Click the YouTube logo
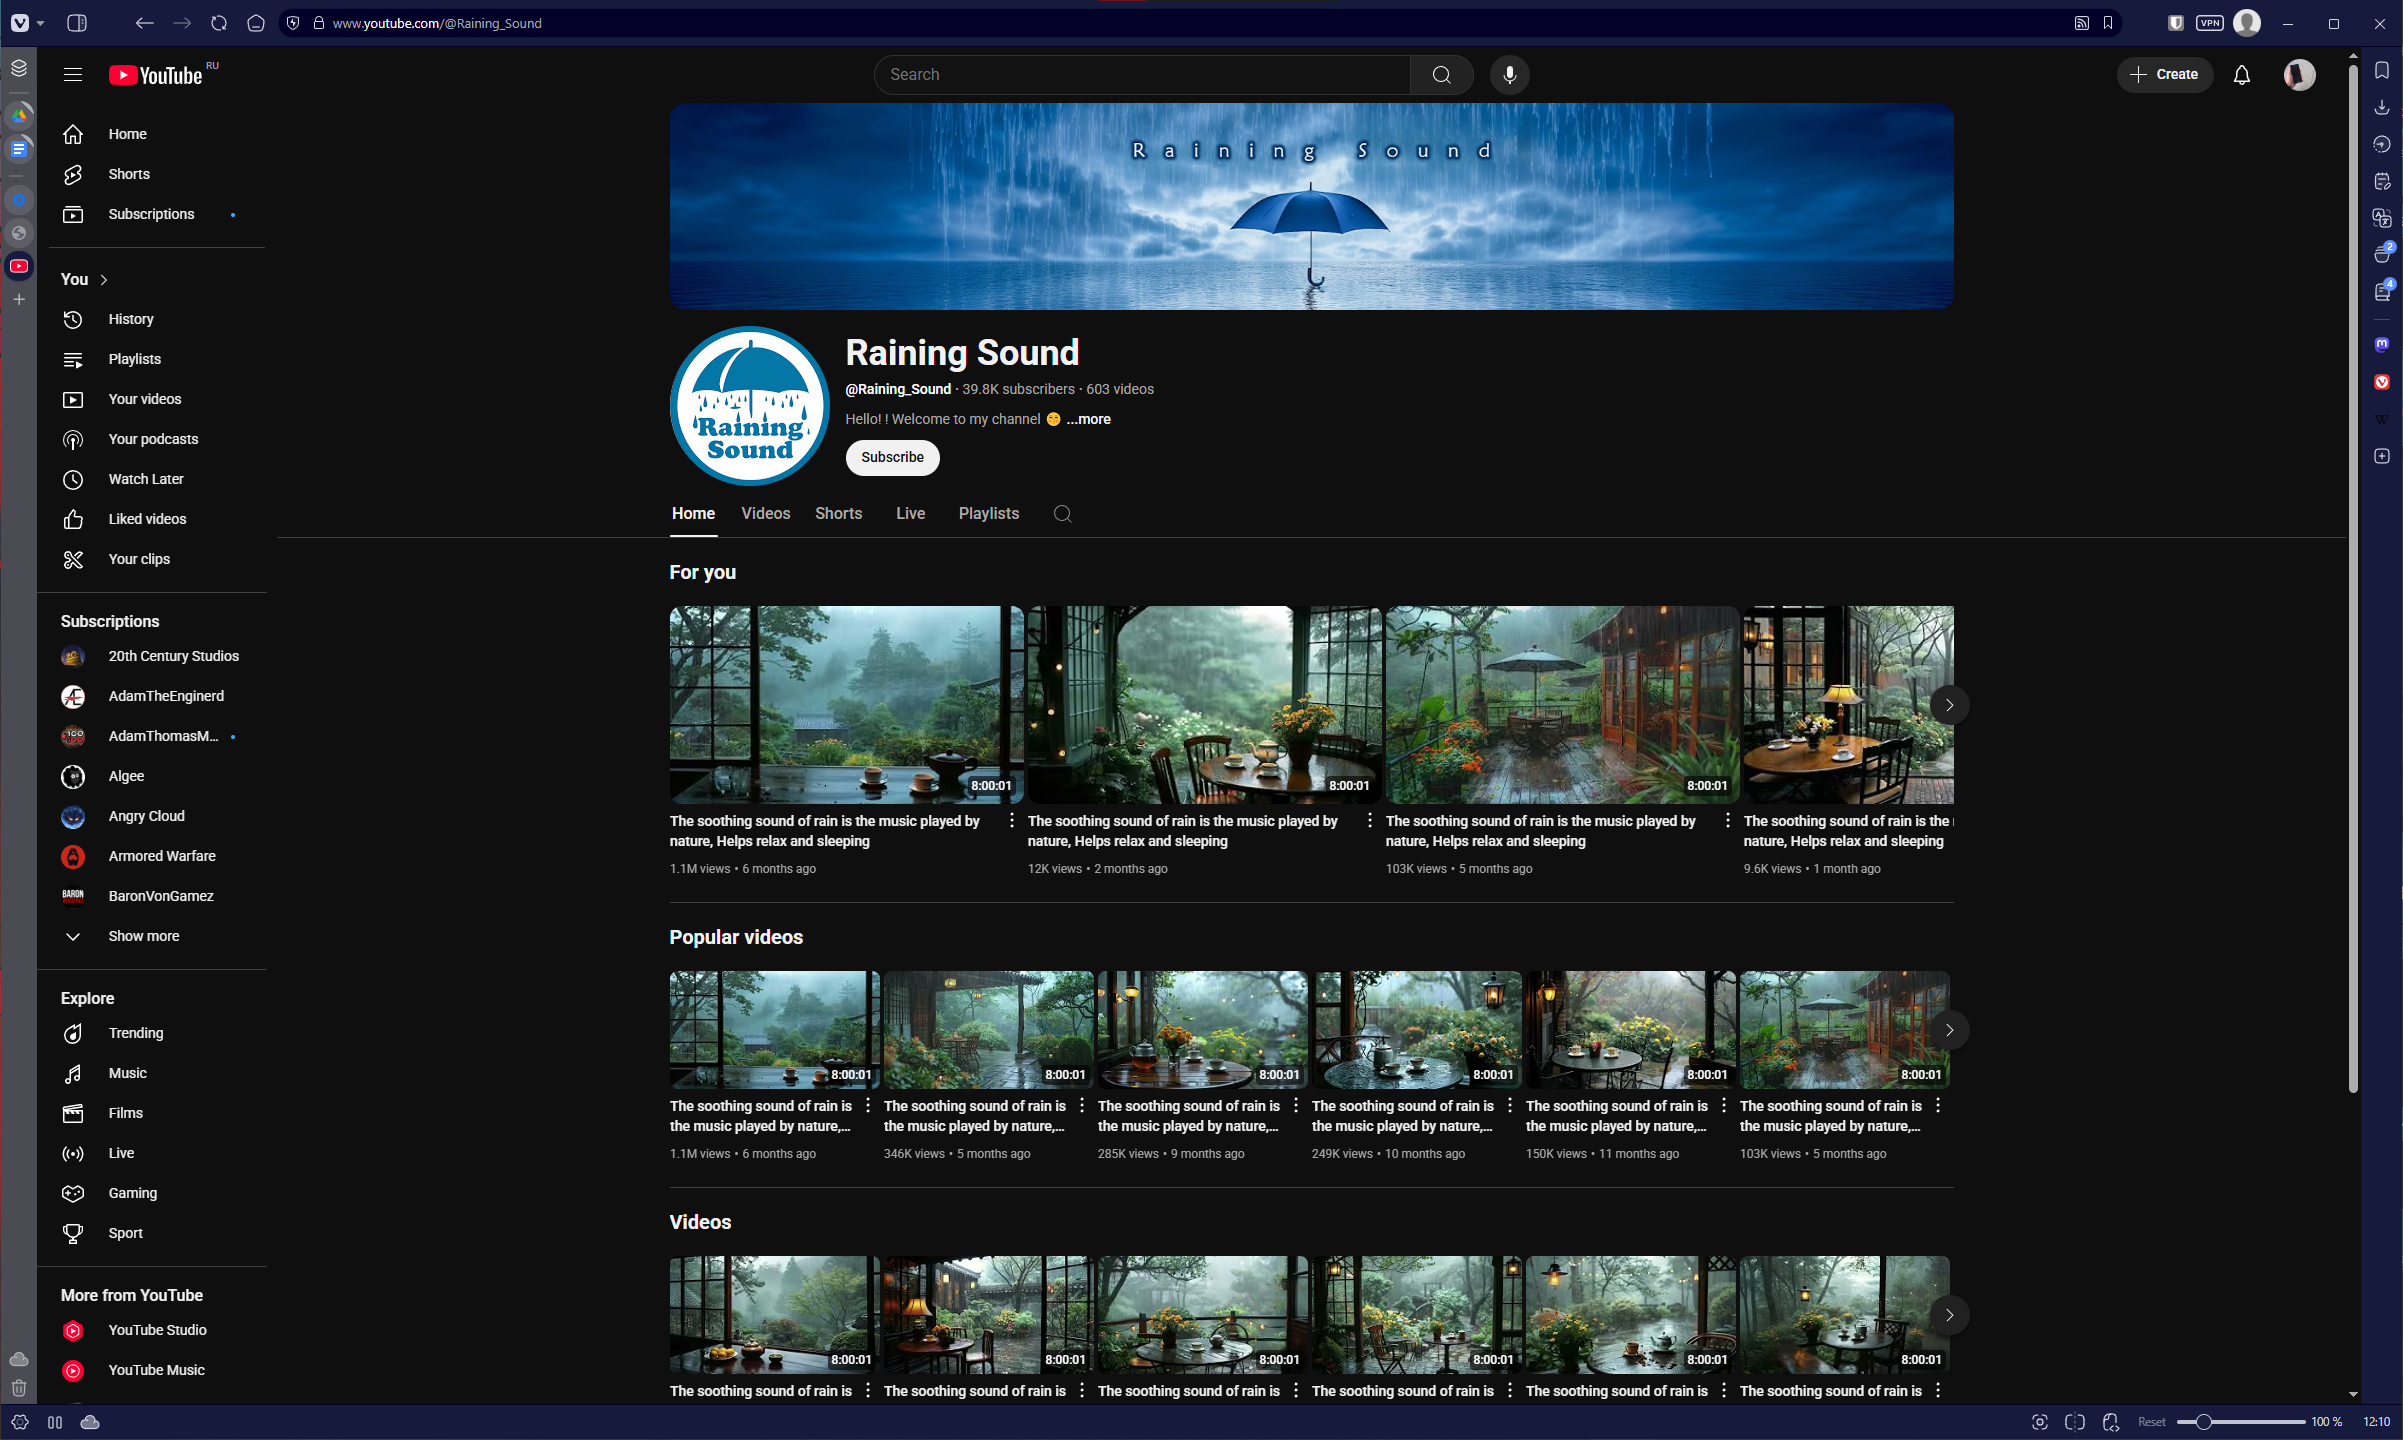Screen dimensions: 2403x1440 [x=156, y=75]
